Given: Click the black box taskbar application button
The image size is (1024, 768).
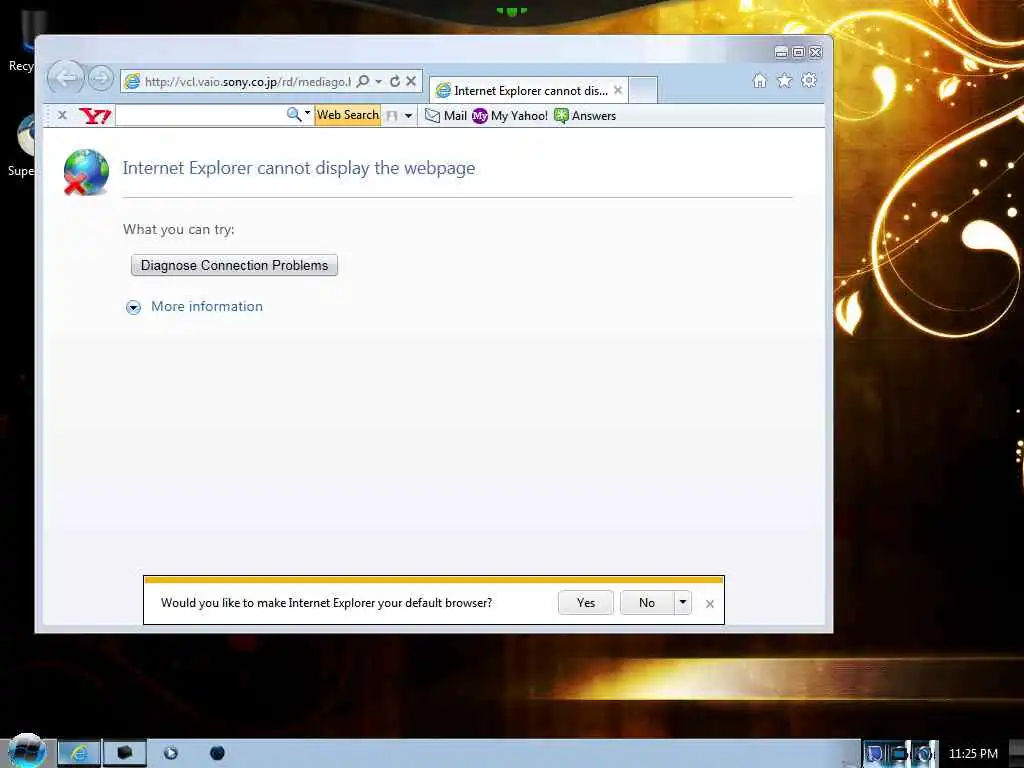Looking at the screenshot, I should coord(125,753).
